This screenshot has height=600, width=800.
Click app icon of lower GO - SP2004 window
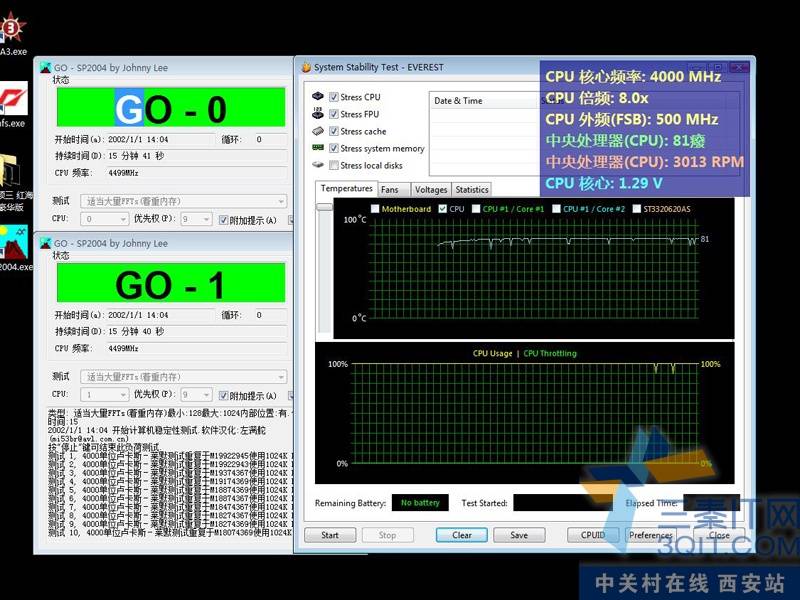click(45, 243)
